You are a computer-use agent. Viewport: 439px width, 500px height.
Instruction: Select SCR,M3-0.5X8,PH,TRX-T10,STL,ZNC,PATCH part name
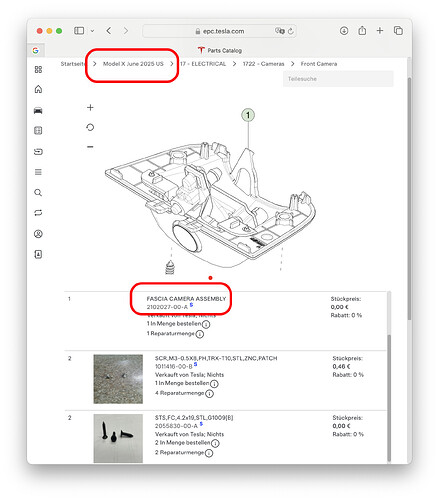pyautogui.click(x=216, y=358)
